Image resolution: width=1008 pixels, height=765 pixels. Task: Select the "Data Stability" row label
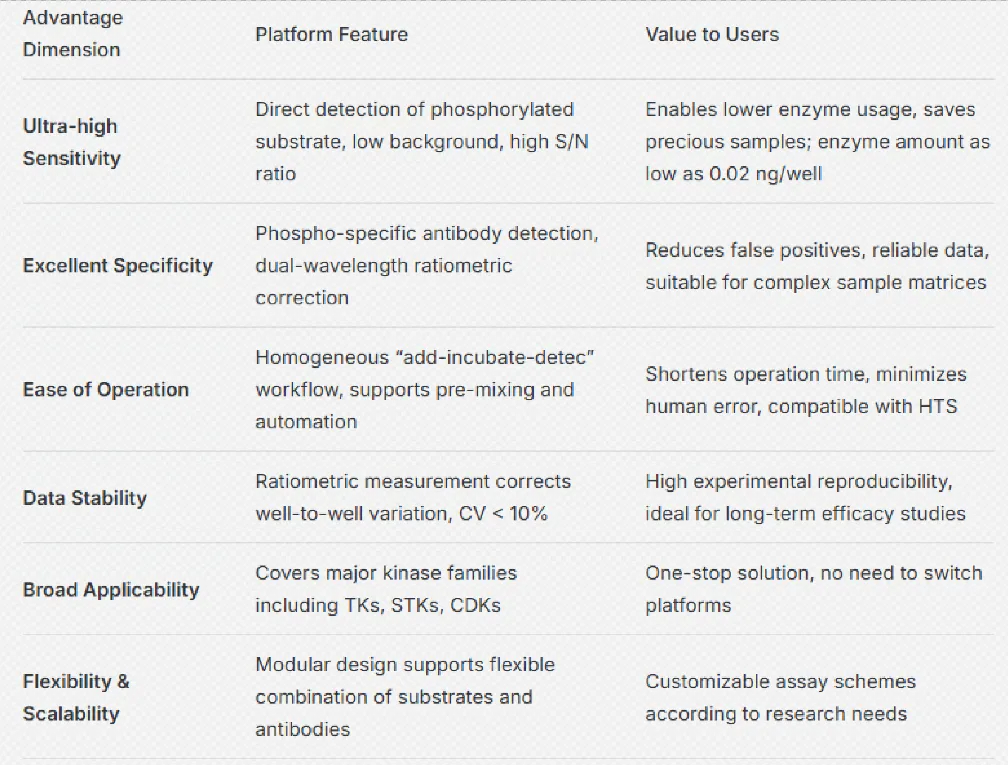point(85,498)
